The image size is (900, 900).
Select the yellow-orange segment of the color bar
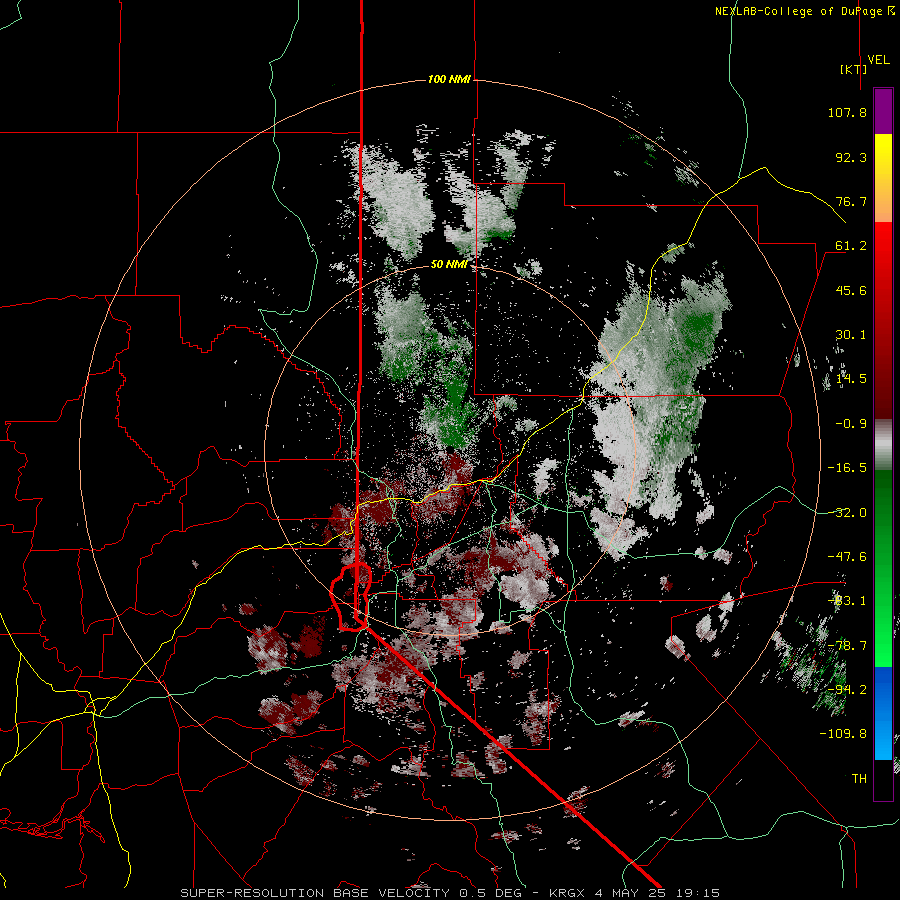tap(883, 178)
